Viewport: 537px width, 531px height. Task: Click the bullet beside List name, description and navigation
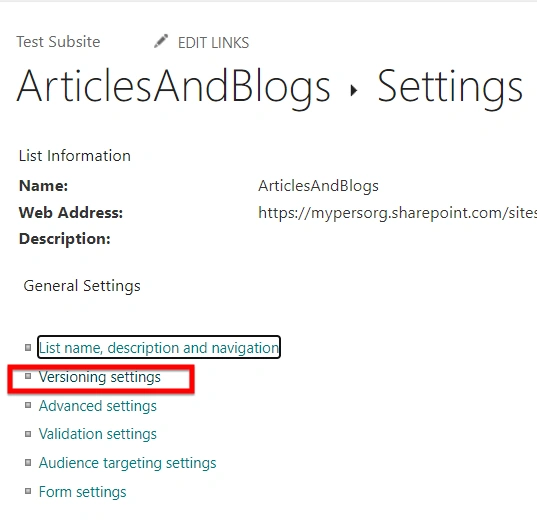point(28,348)
